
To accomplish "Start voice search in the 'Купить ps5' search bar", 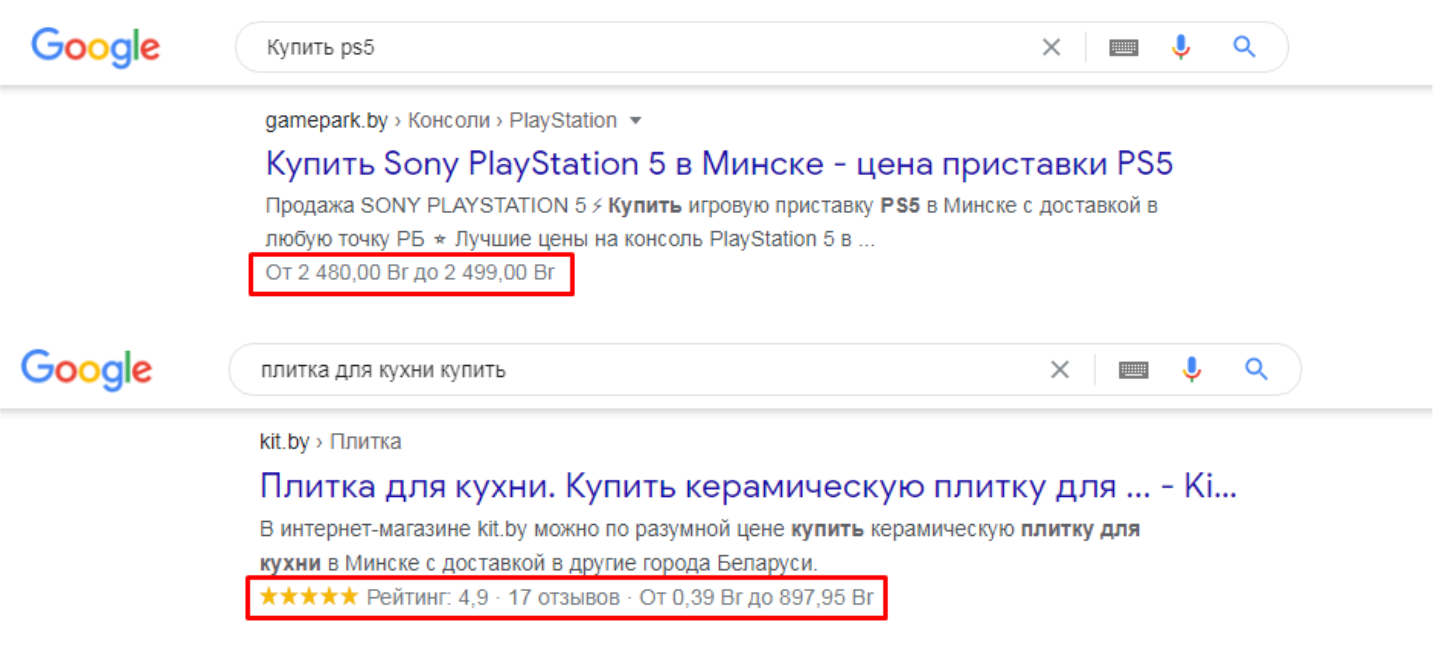I will [1181, 47].
